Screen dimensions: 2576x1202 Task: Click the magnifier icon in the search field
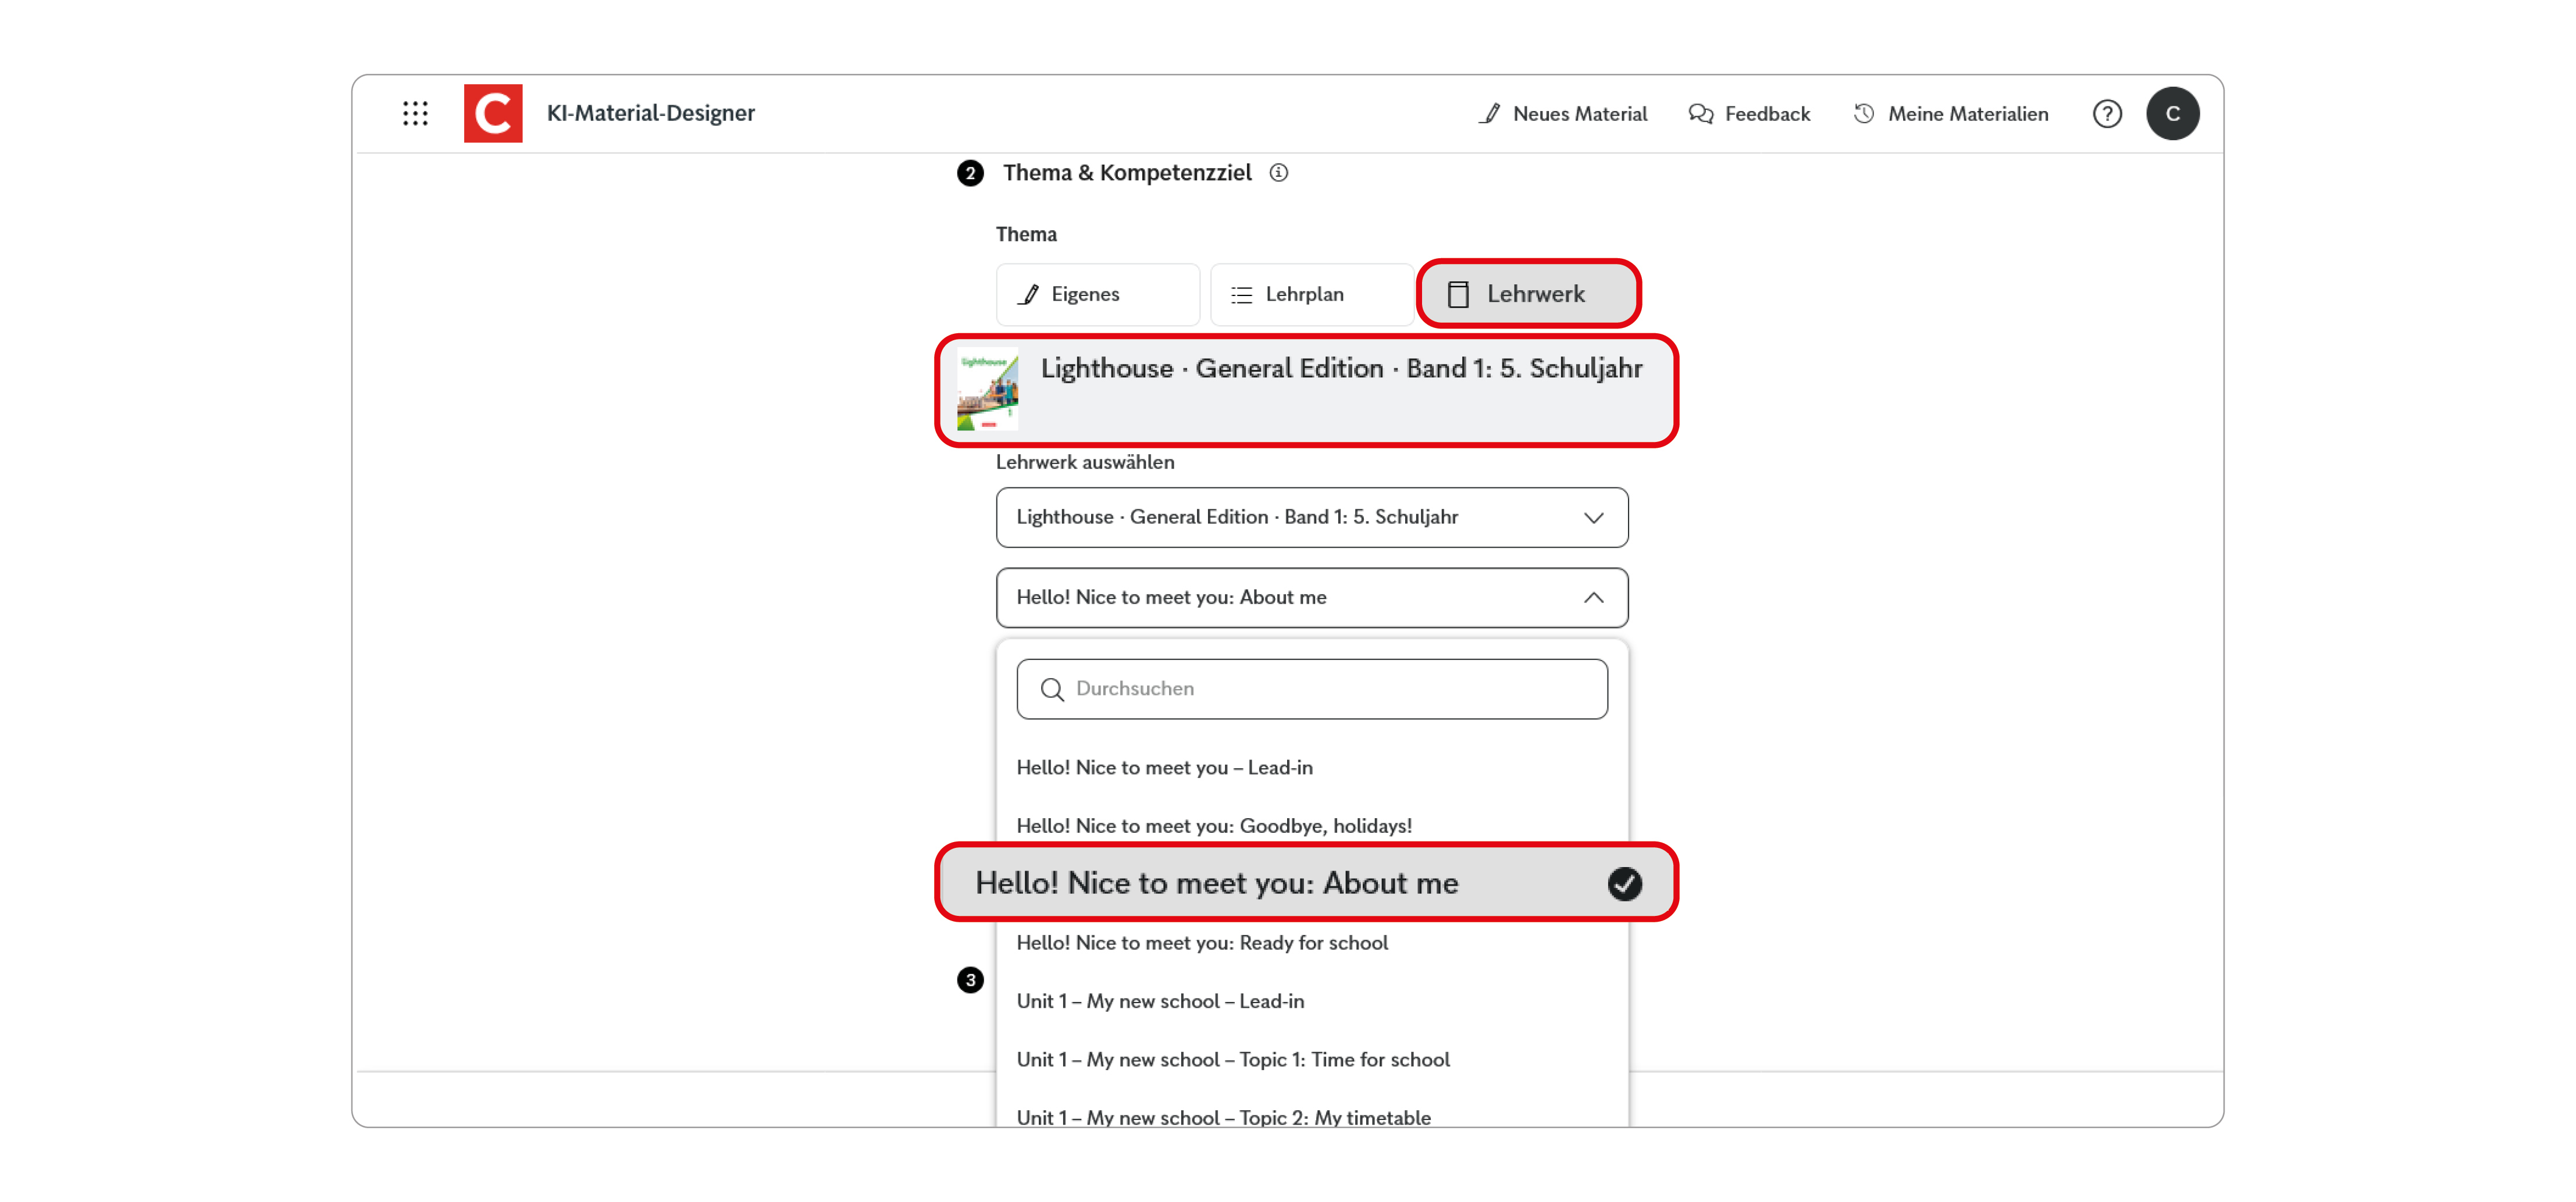[x=1052, y=689]
